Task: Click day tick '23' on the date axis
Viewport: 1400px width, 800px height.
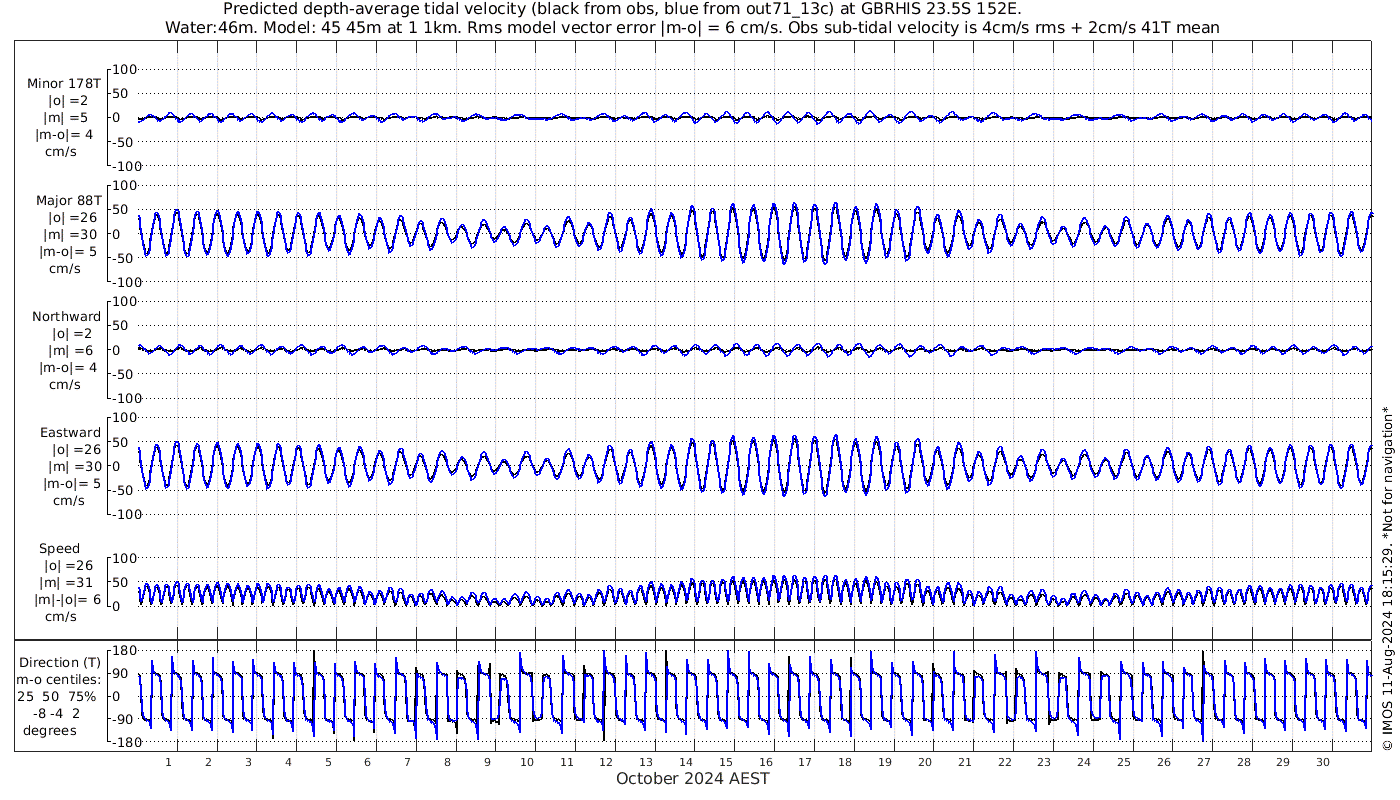Action: [x=1044, y=762]
